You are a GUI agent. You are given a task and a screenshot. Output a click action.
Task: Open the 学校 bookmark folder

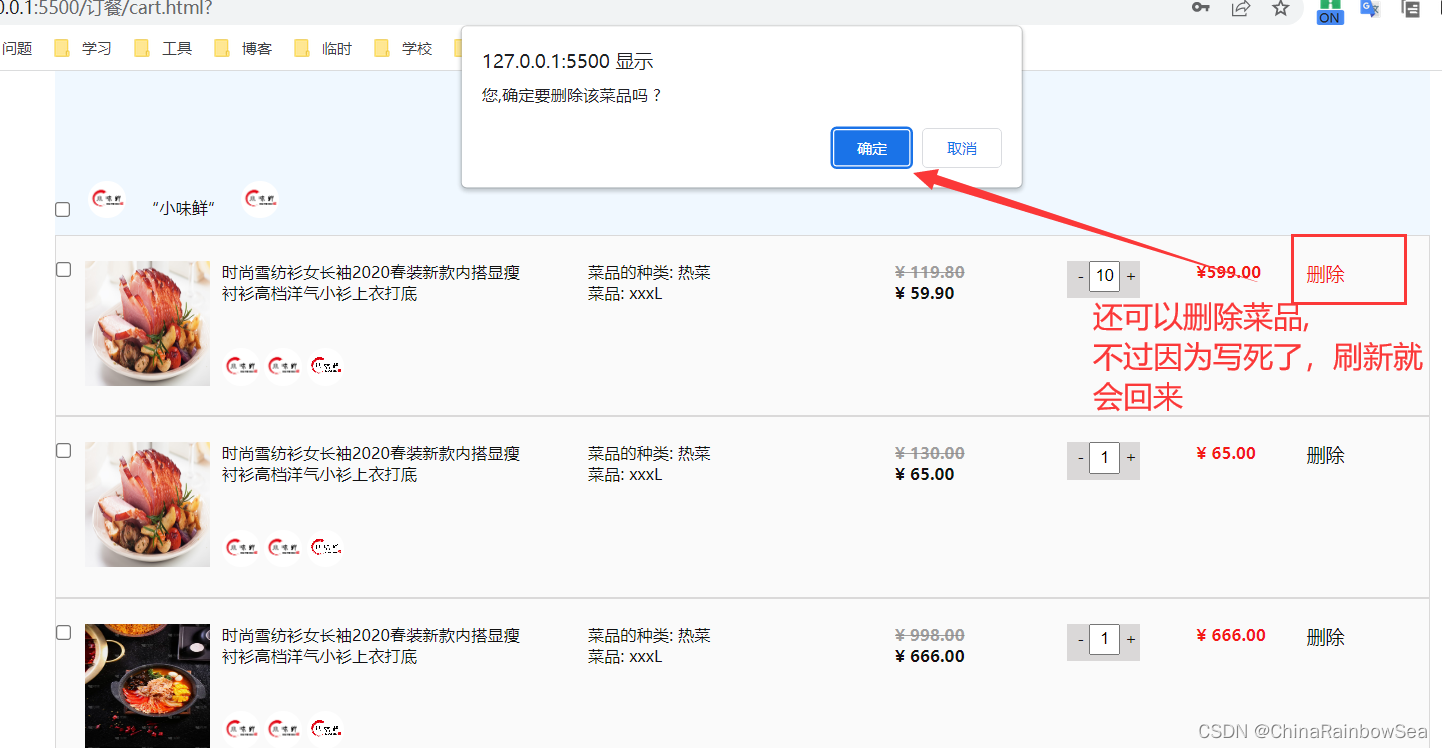coord(403,48)
